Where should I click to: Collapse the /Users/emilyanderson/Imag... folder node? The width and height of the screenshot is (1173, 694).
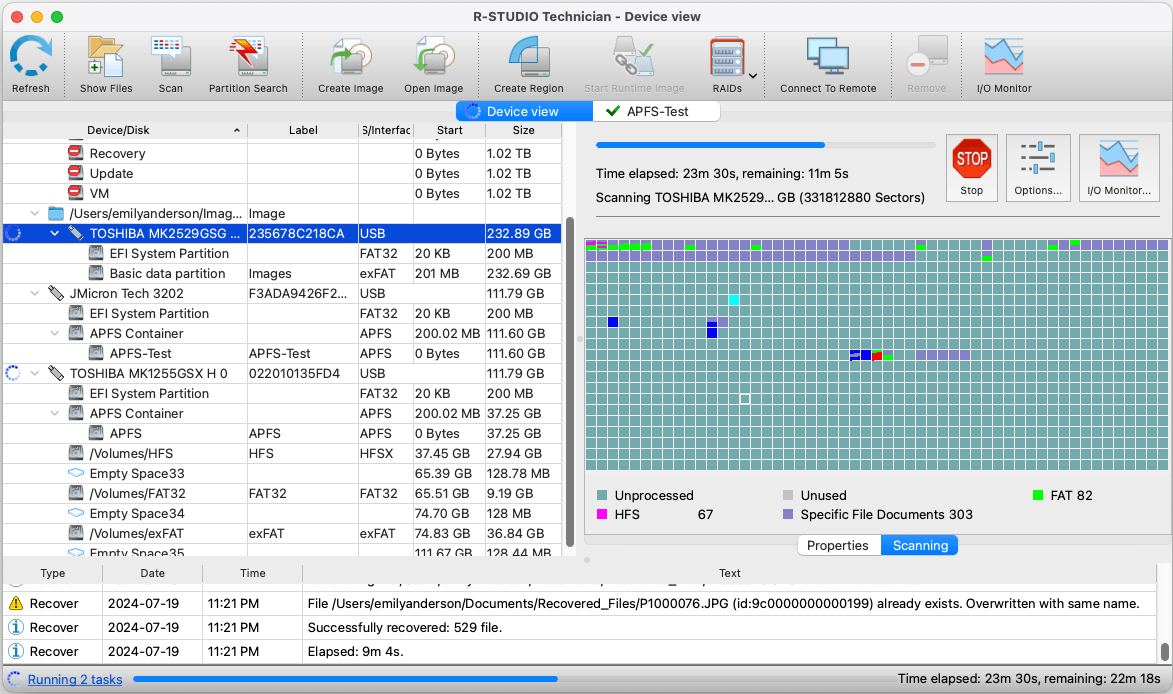[34, 213]
